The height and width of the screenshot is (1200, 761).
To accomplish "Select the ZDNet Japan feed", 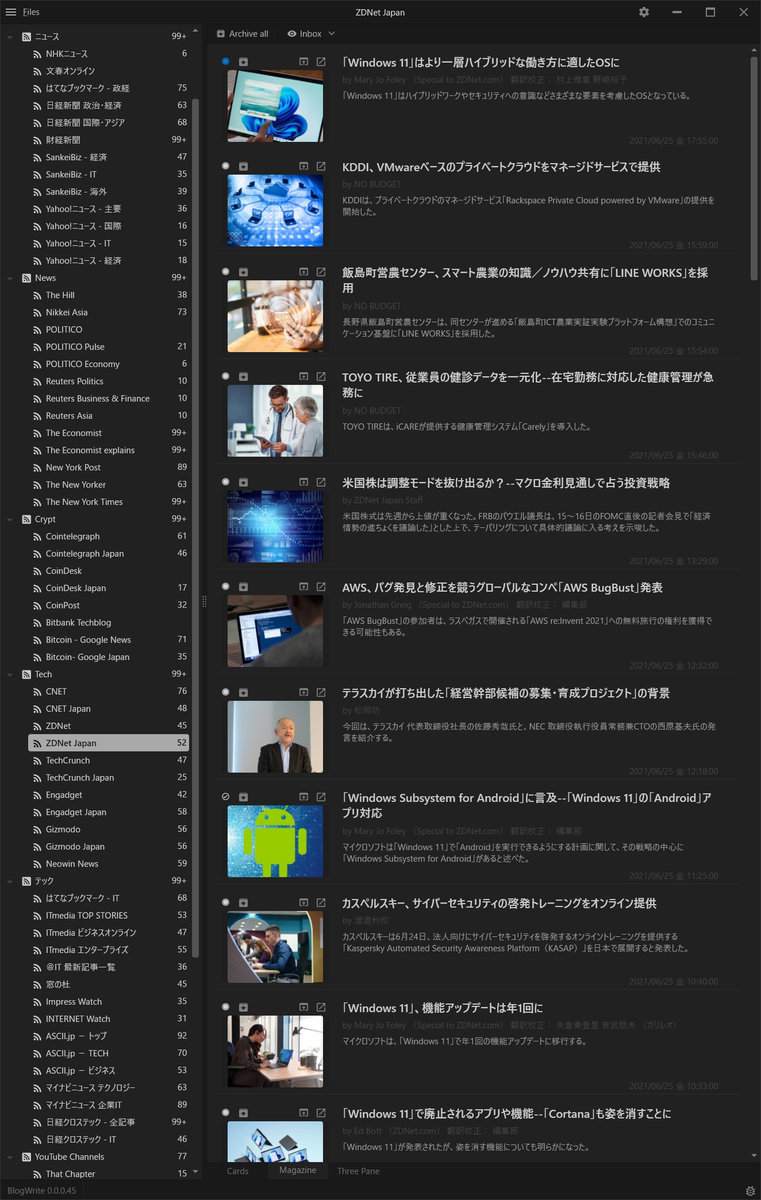I will pyautogui.click(x=108, y=743).
